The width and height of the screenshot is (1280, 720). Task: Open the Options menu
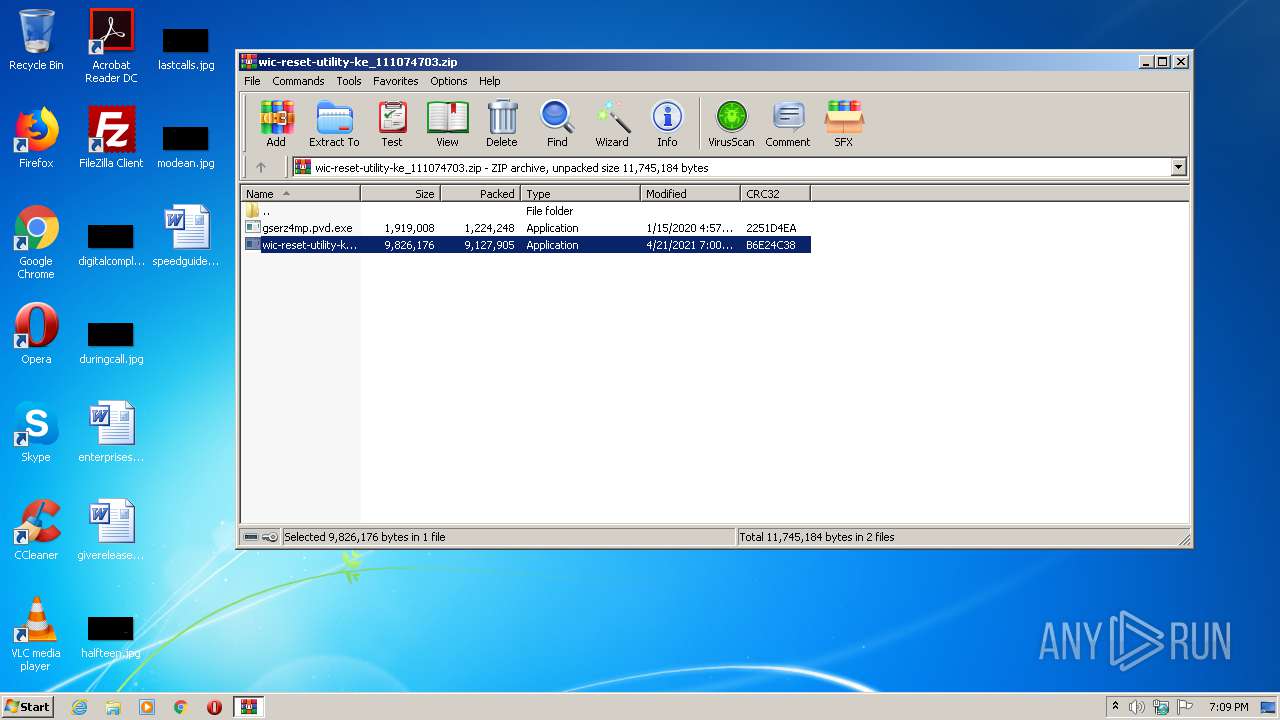[449, 81]
